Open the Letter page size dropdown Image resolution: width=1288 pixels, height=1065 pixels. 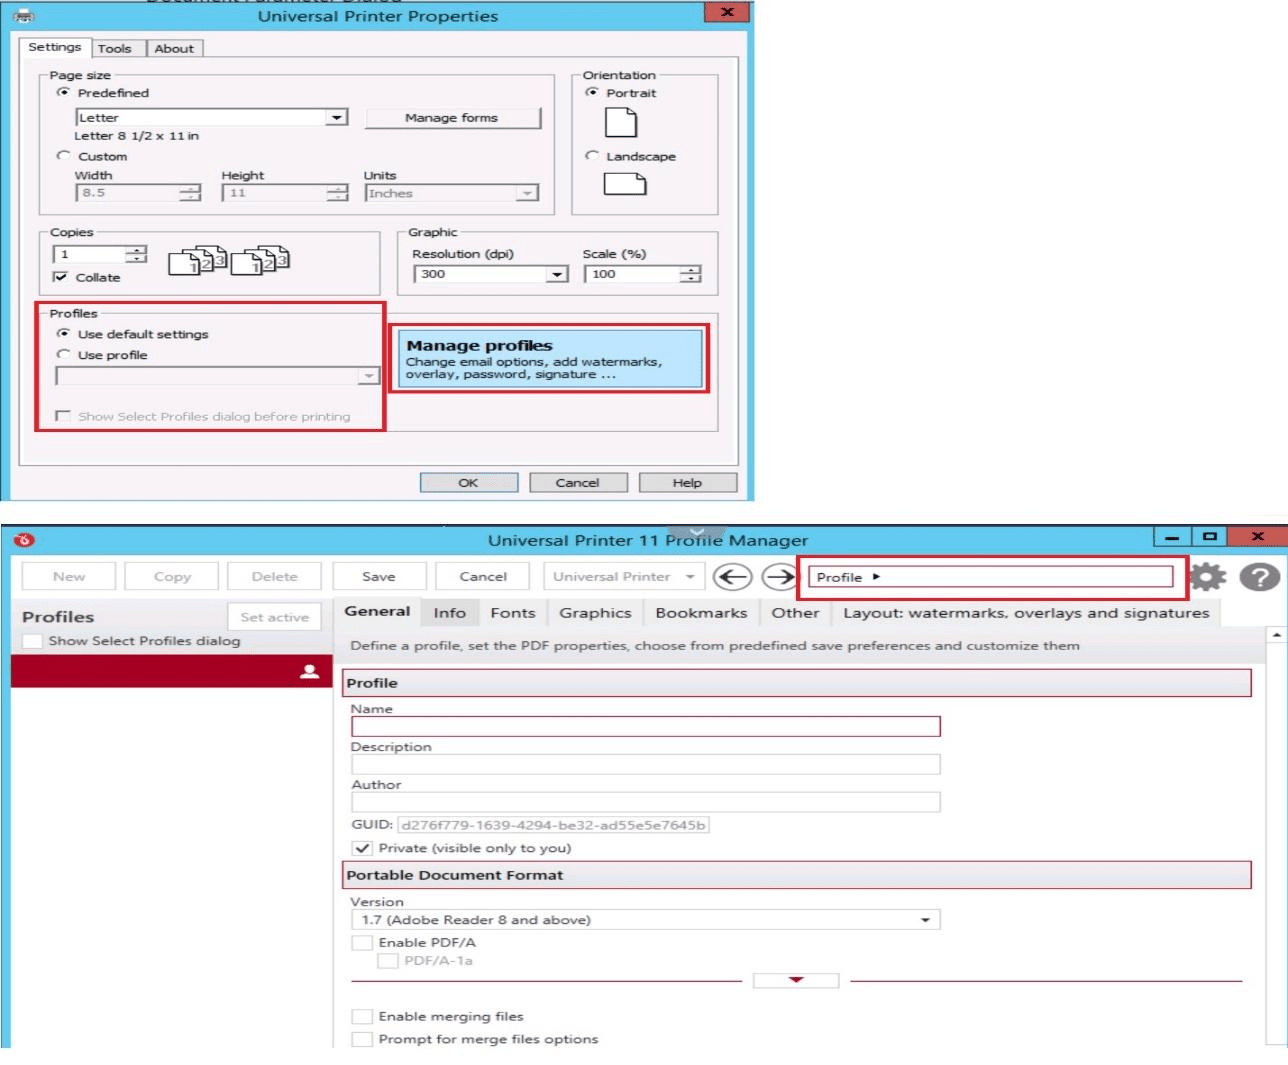(337, 117)
